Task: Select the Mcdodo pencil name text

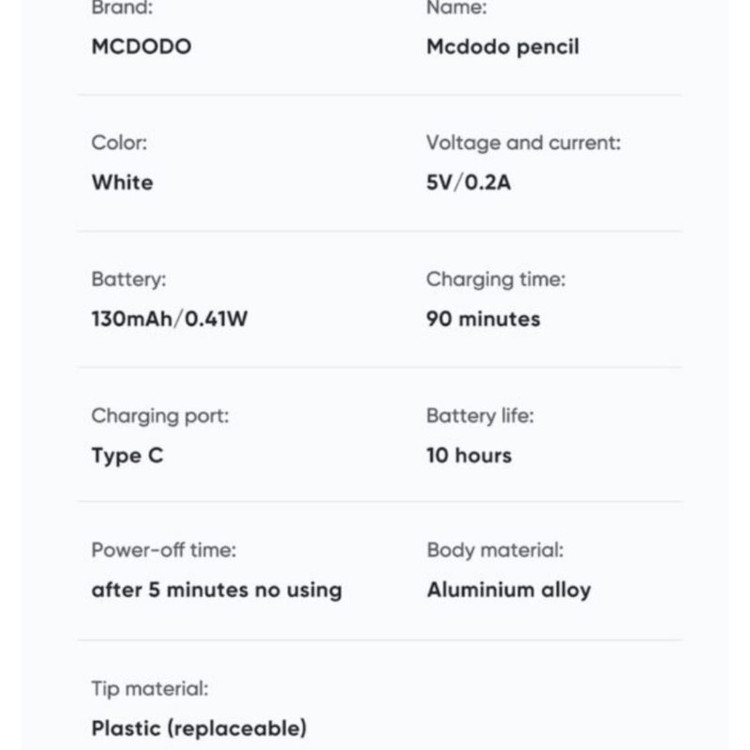Action: (503, 47)
